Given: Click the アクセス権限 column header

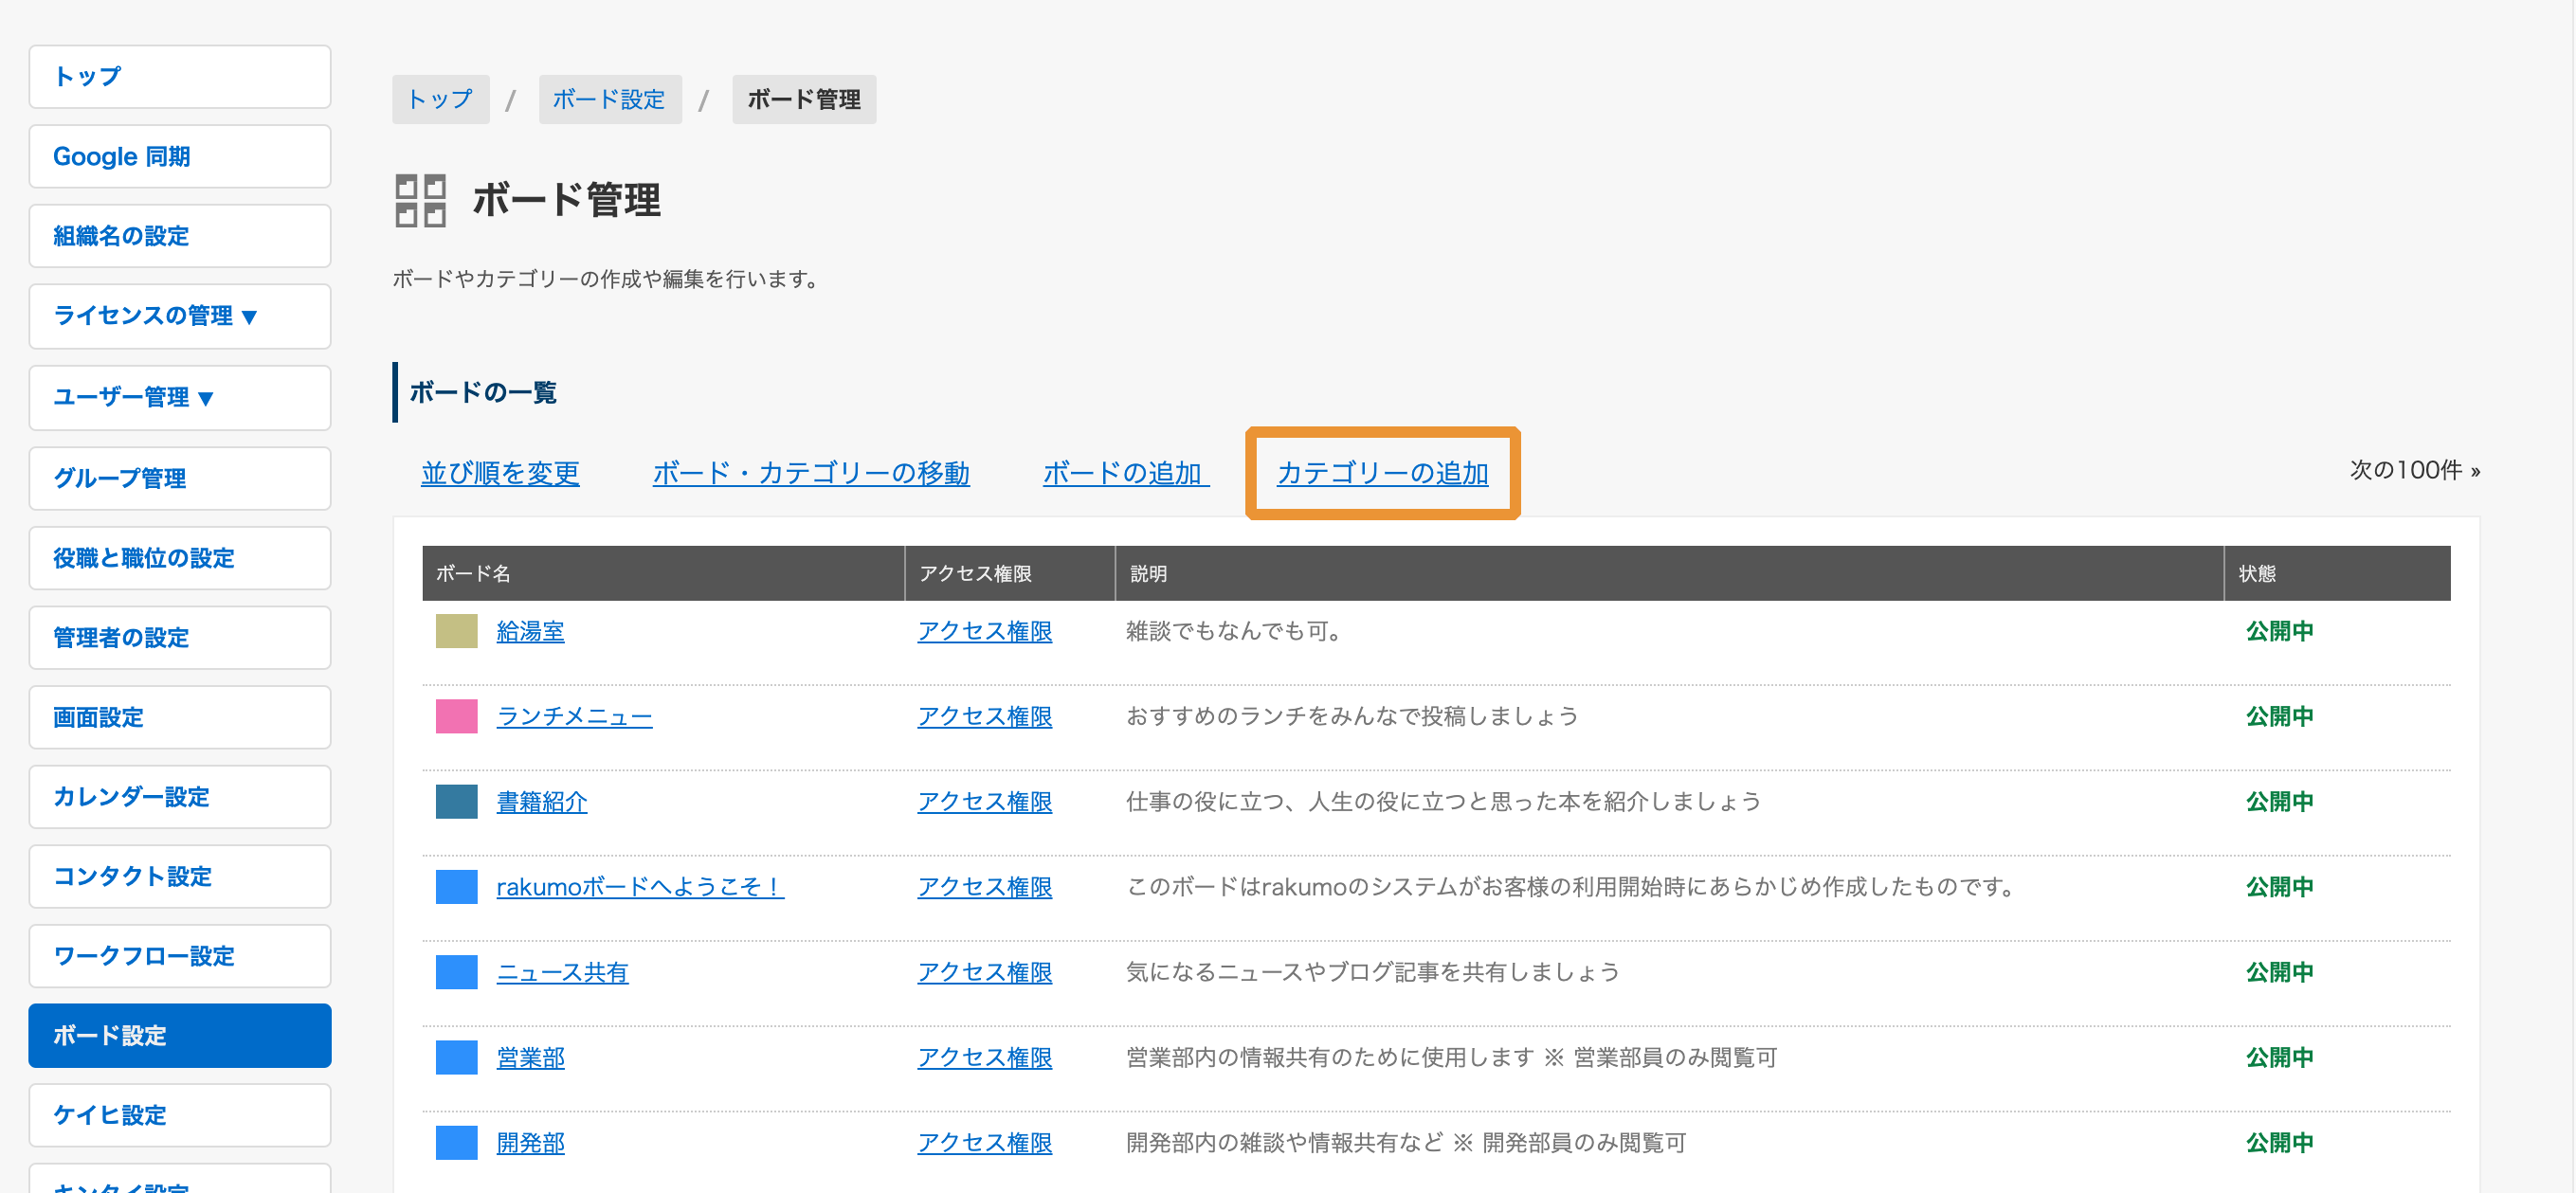Looking at the screenshot, I should [1010, 573].
